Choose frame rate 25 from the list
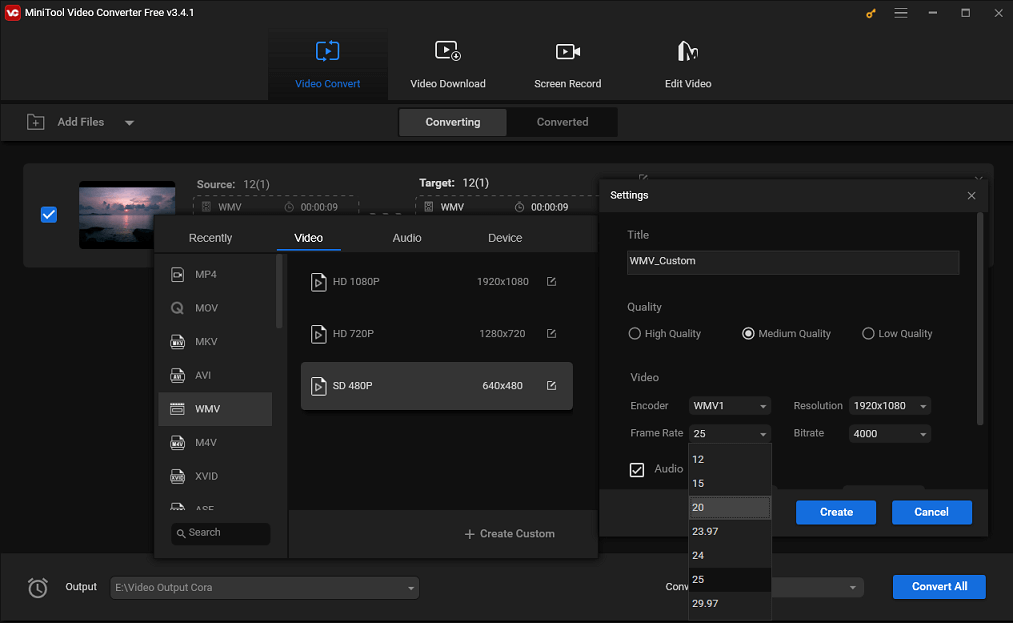This screenshot has width=1013, height=623. click(x=730, y=579)
